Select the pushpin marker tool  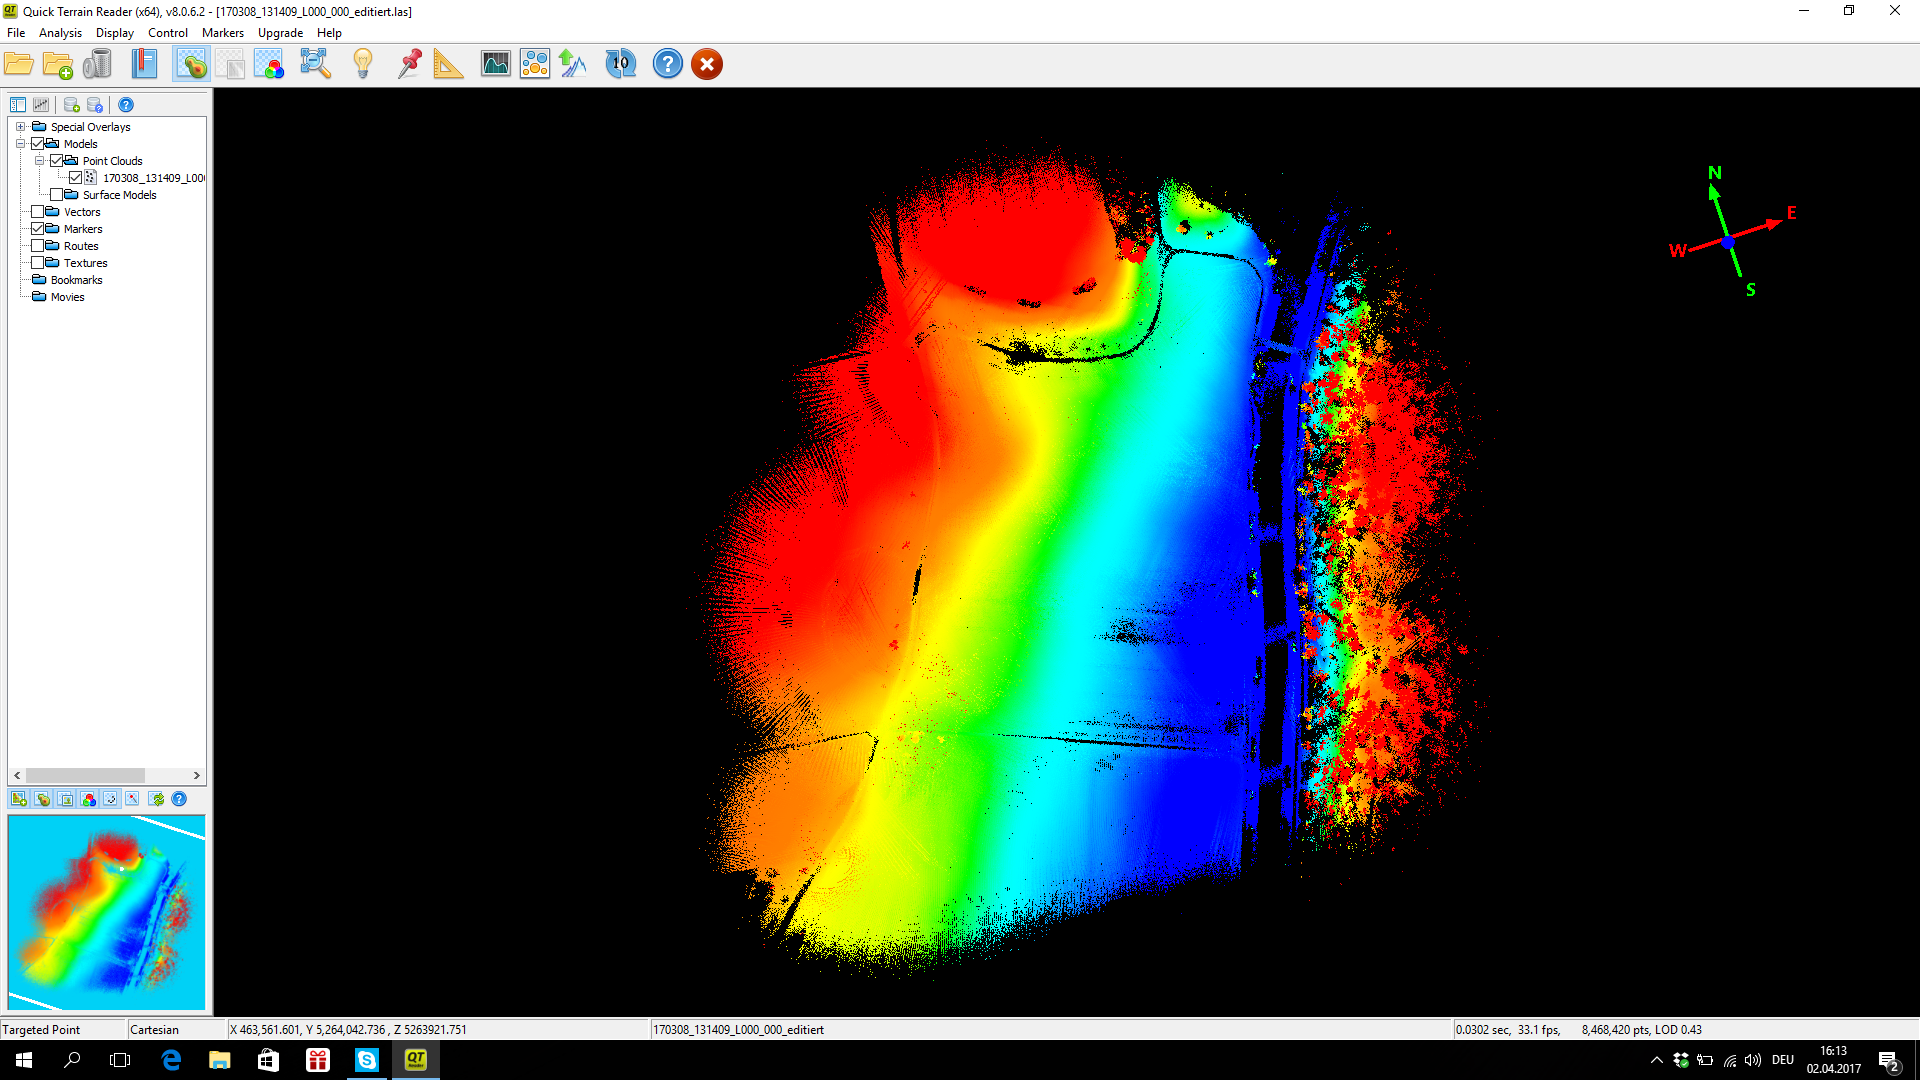409,65
